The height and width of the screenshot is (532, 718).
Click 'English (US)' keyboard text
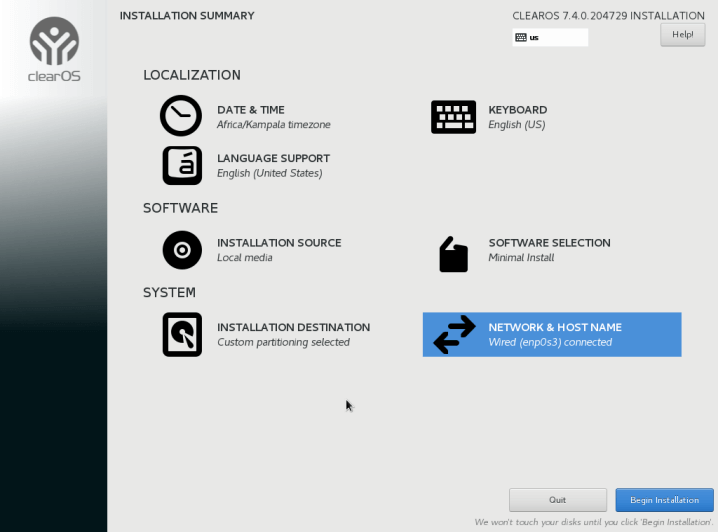517,125
